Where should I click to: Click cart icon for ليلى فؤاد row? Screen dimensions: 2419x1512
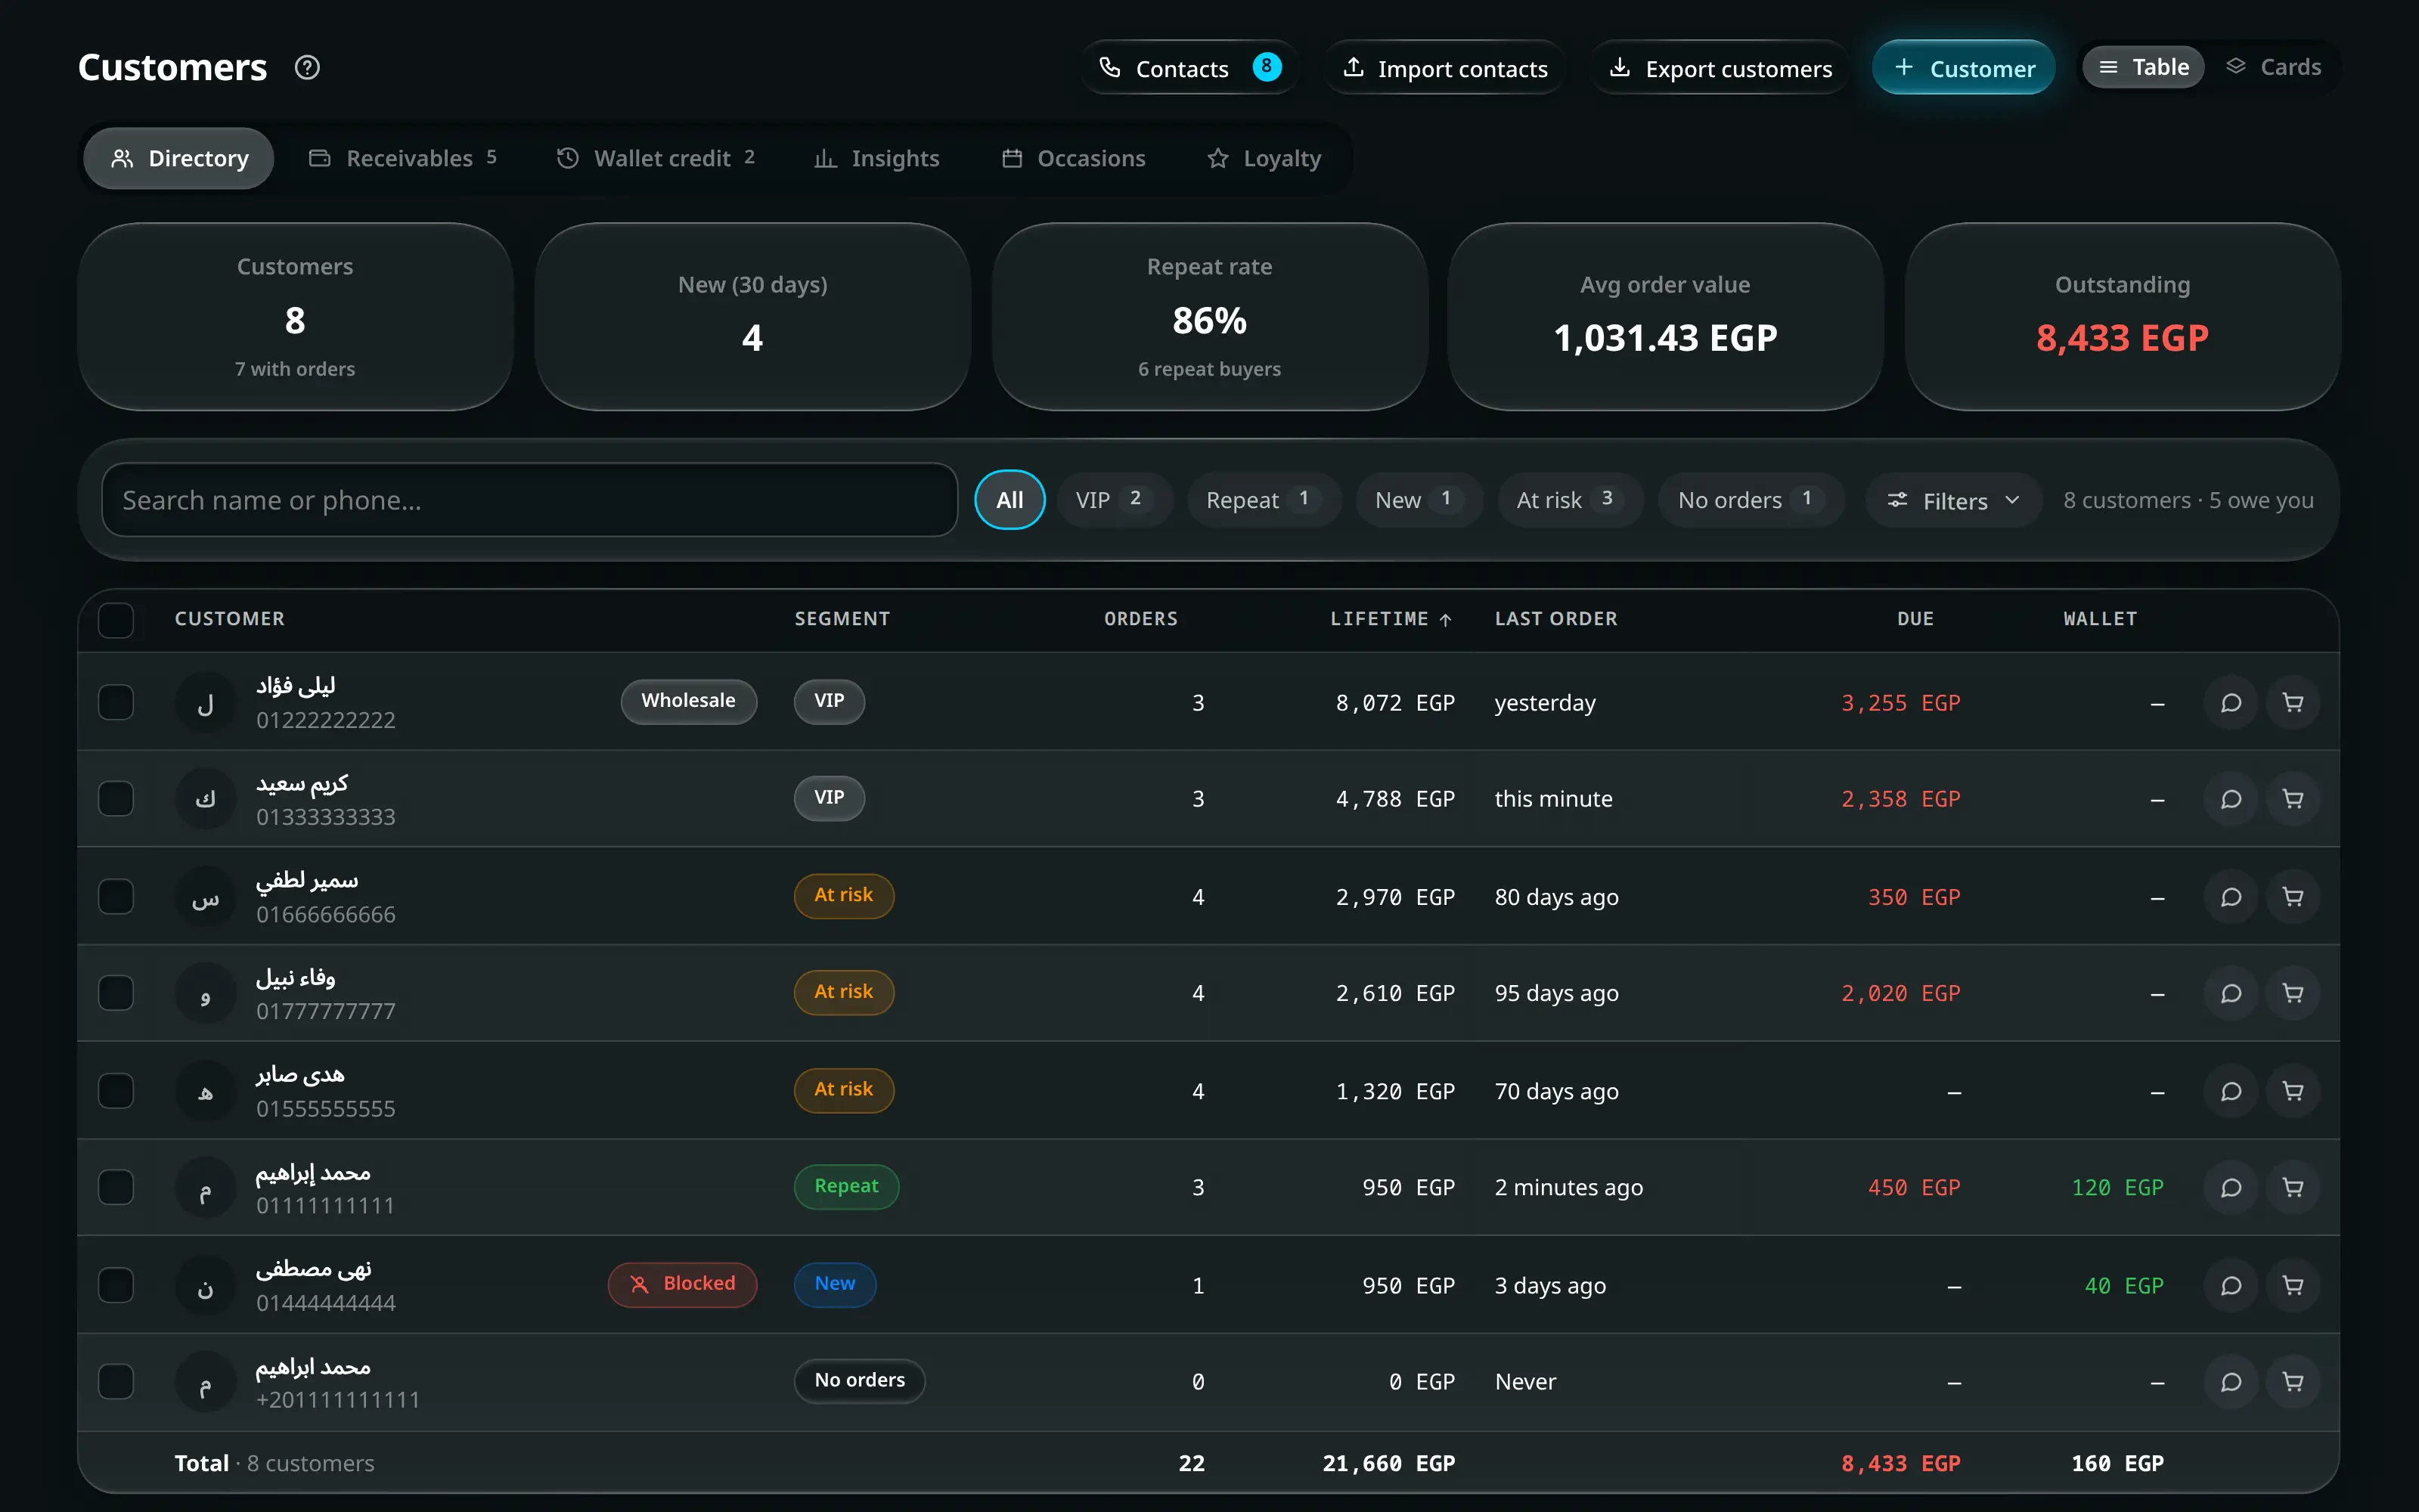[x=2292, y=702]
